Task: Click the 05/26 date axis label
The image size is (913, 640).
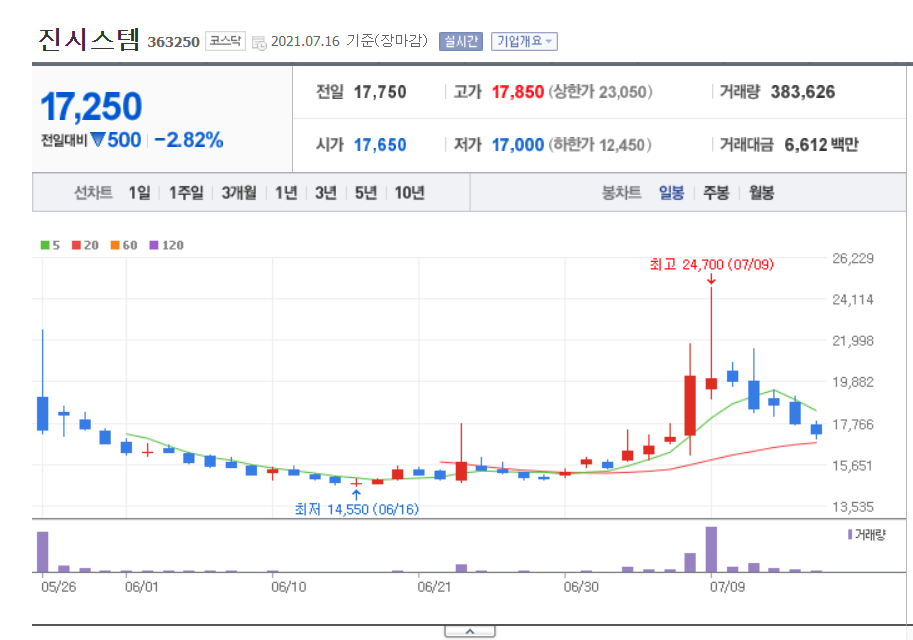Action: (x=59, y=587)
